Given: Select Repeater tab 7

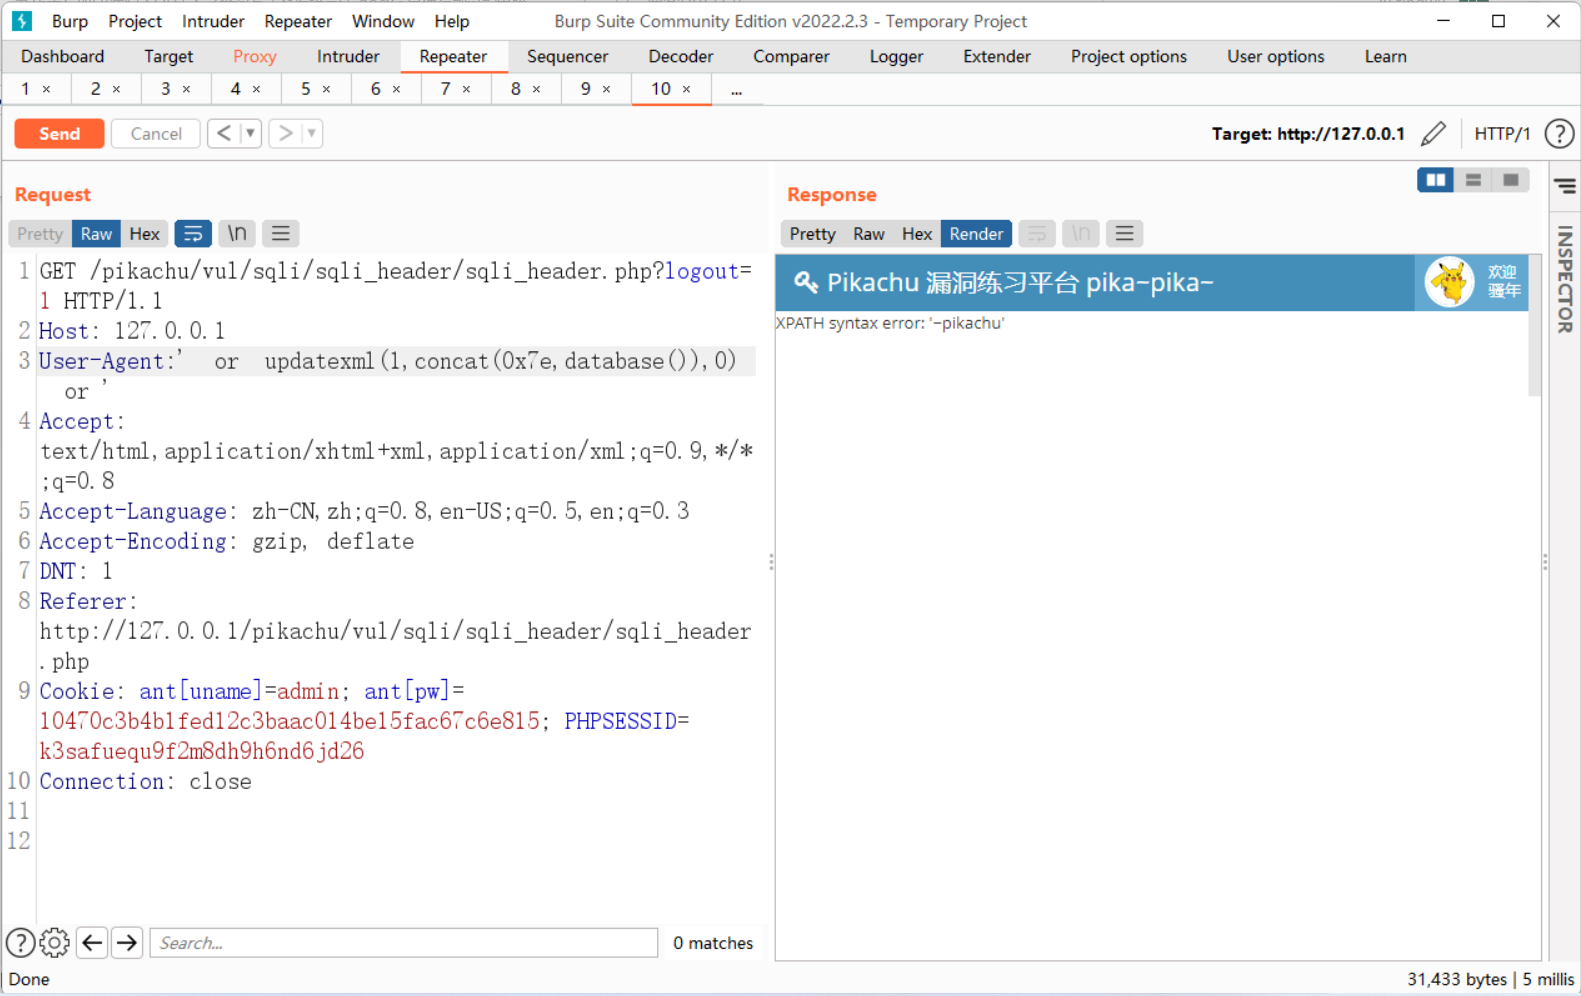Looking at the screenshot, I should pos(445,89).
